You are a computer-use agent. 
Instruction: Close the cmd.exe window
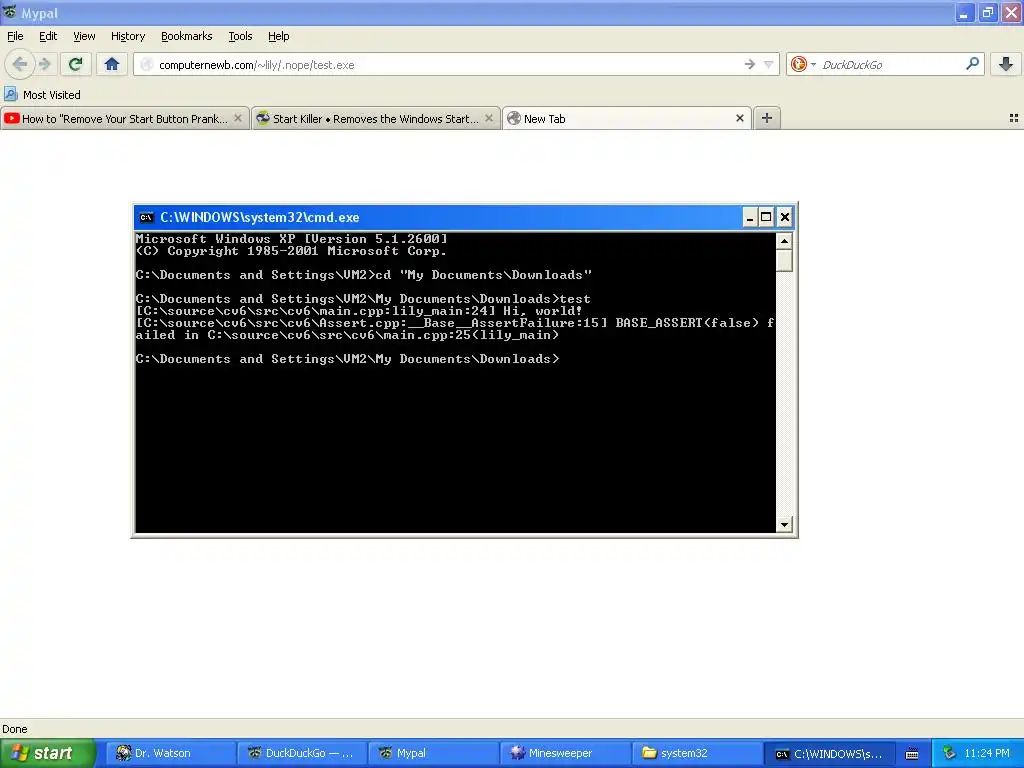click(x=785, y=217)
